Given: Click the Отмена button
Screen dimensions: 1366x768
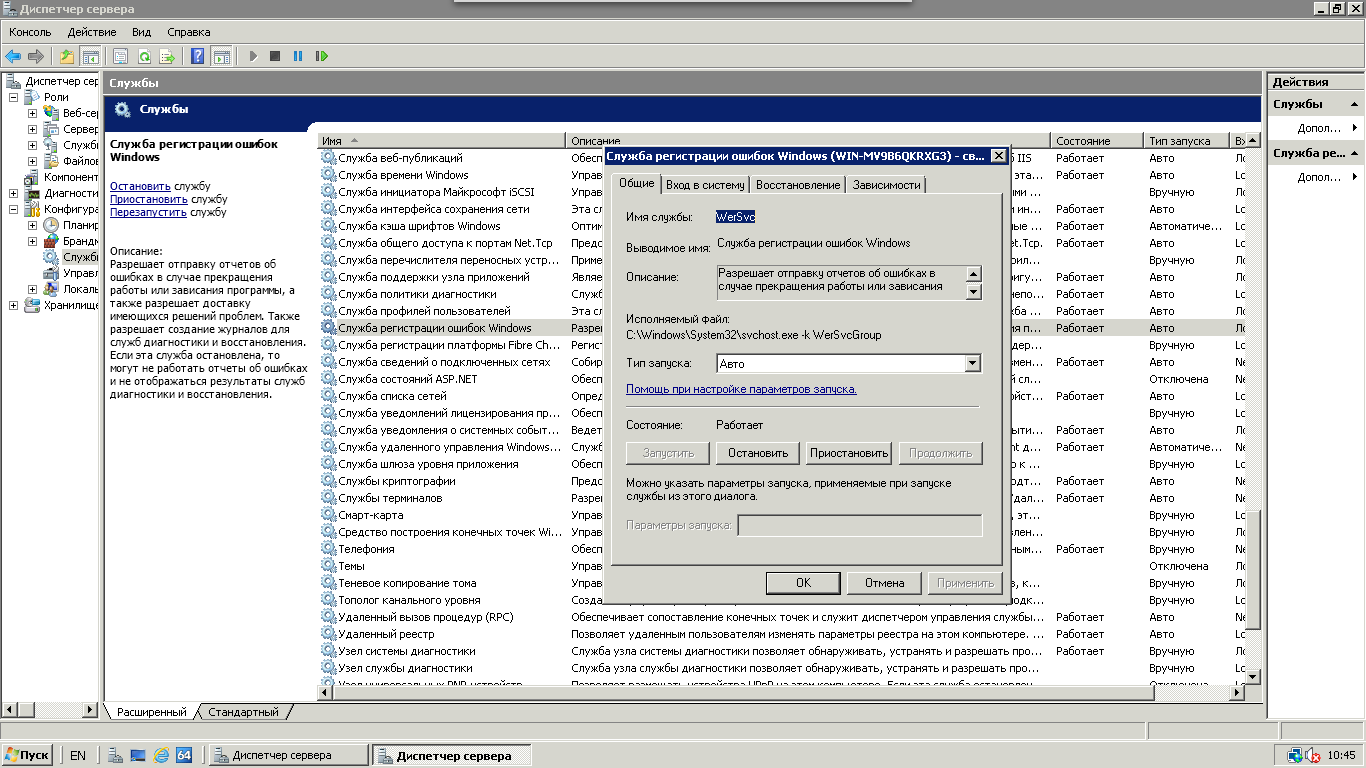Looking at the screenshot, I should pos(885,582).
